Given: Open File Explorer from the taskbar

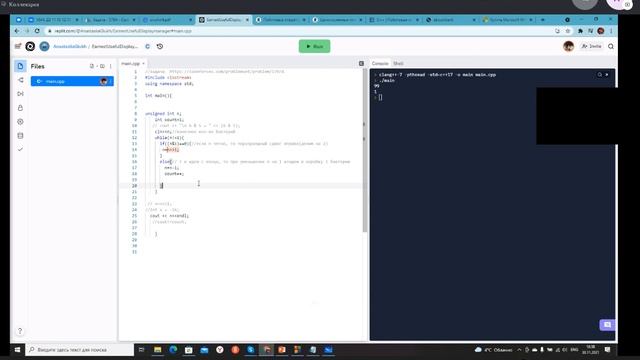Looking at the screenshot, I should point(158,350).
